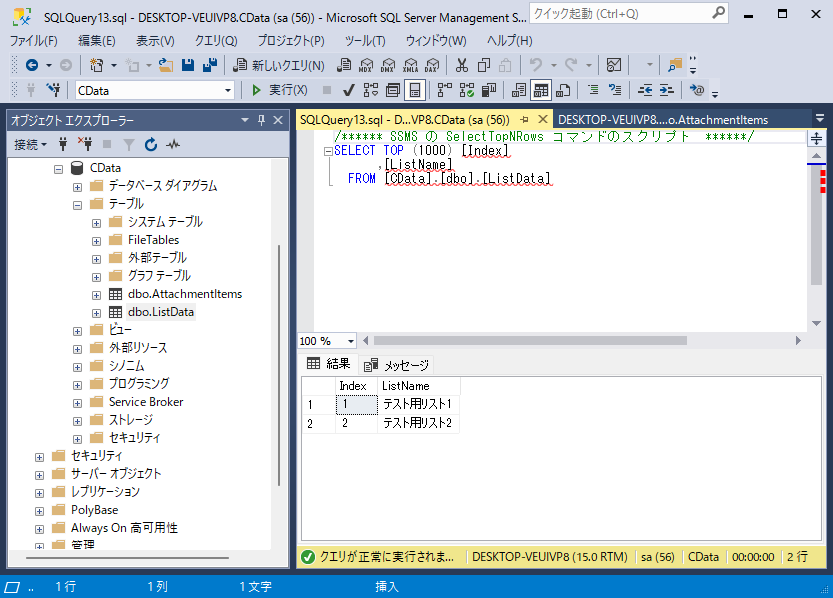Image resolution: width=833 pixels, height=598 pixels.
Task: Uncomment the selected lines
Action: (x=615, y=90)
